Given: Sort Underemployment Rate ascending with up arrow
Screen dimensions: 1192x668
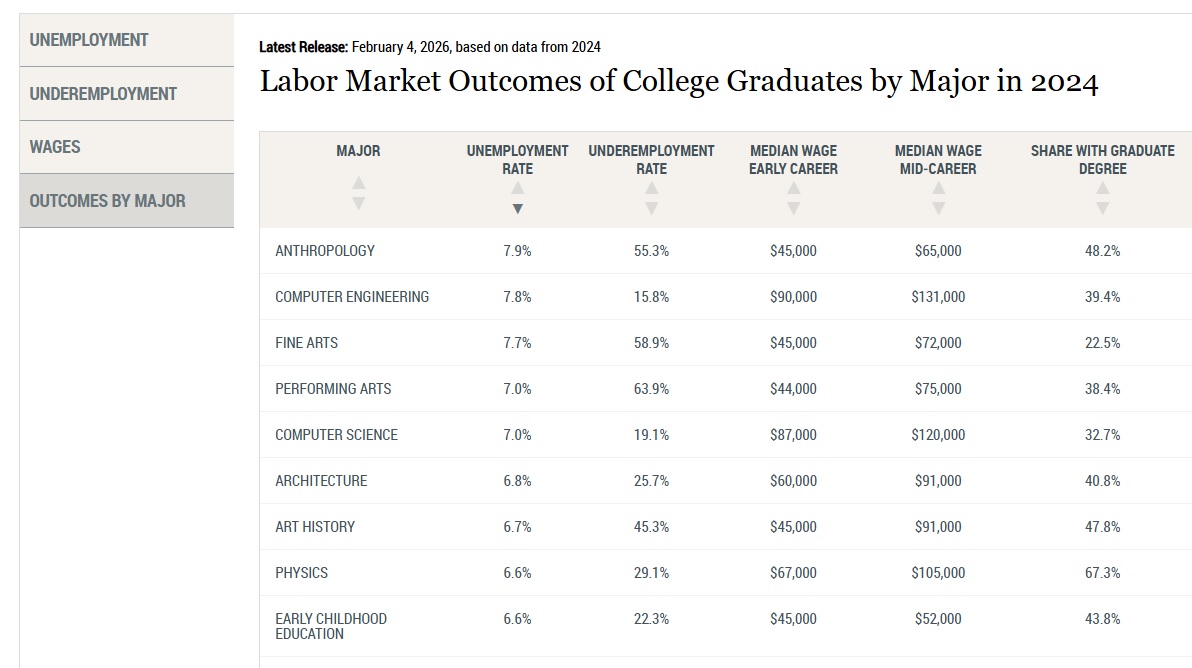Looking at the screenshot, I should click(651, 188).
